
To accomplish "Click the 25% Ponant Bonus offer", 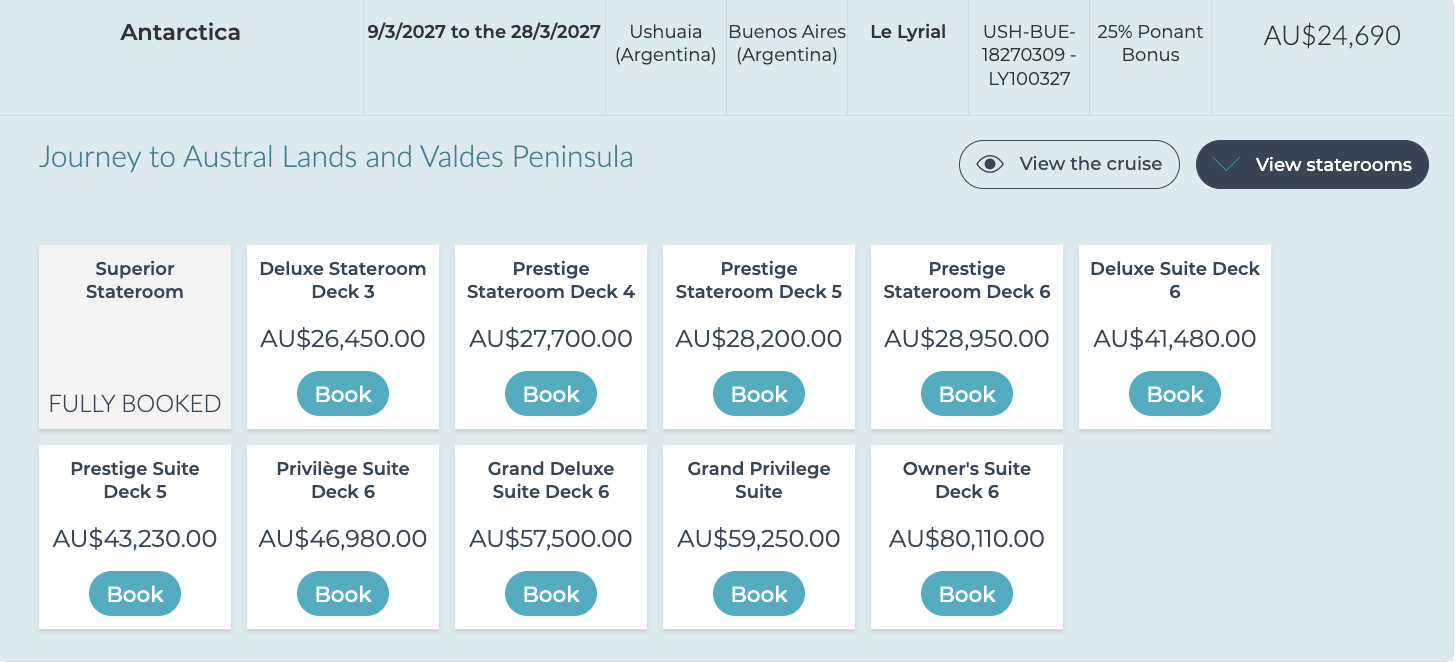I will tap(1149, 43).
